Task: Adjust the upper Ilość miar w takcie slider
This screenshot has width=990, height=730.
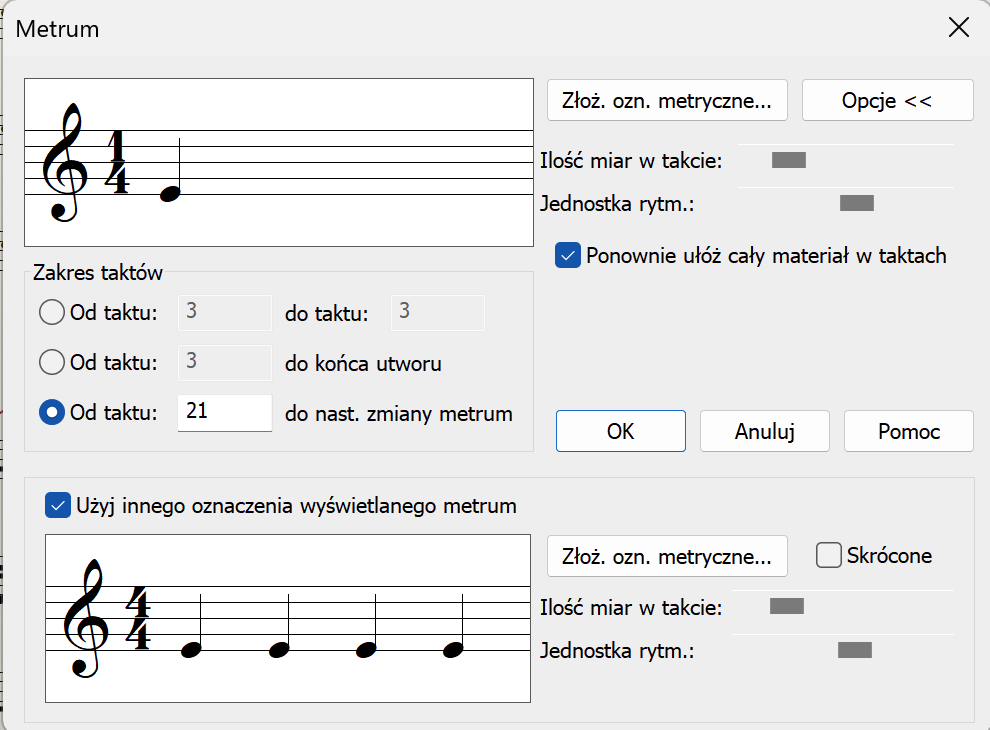Action: [x=789, y=160]
